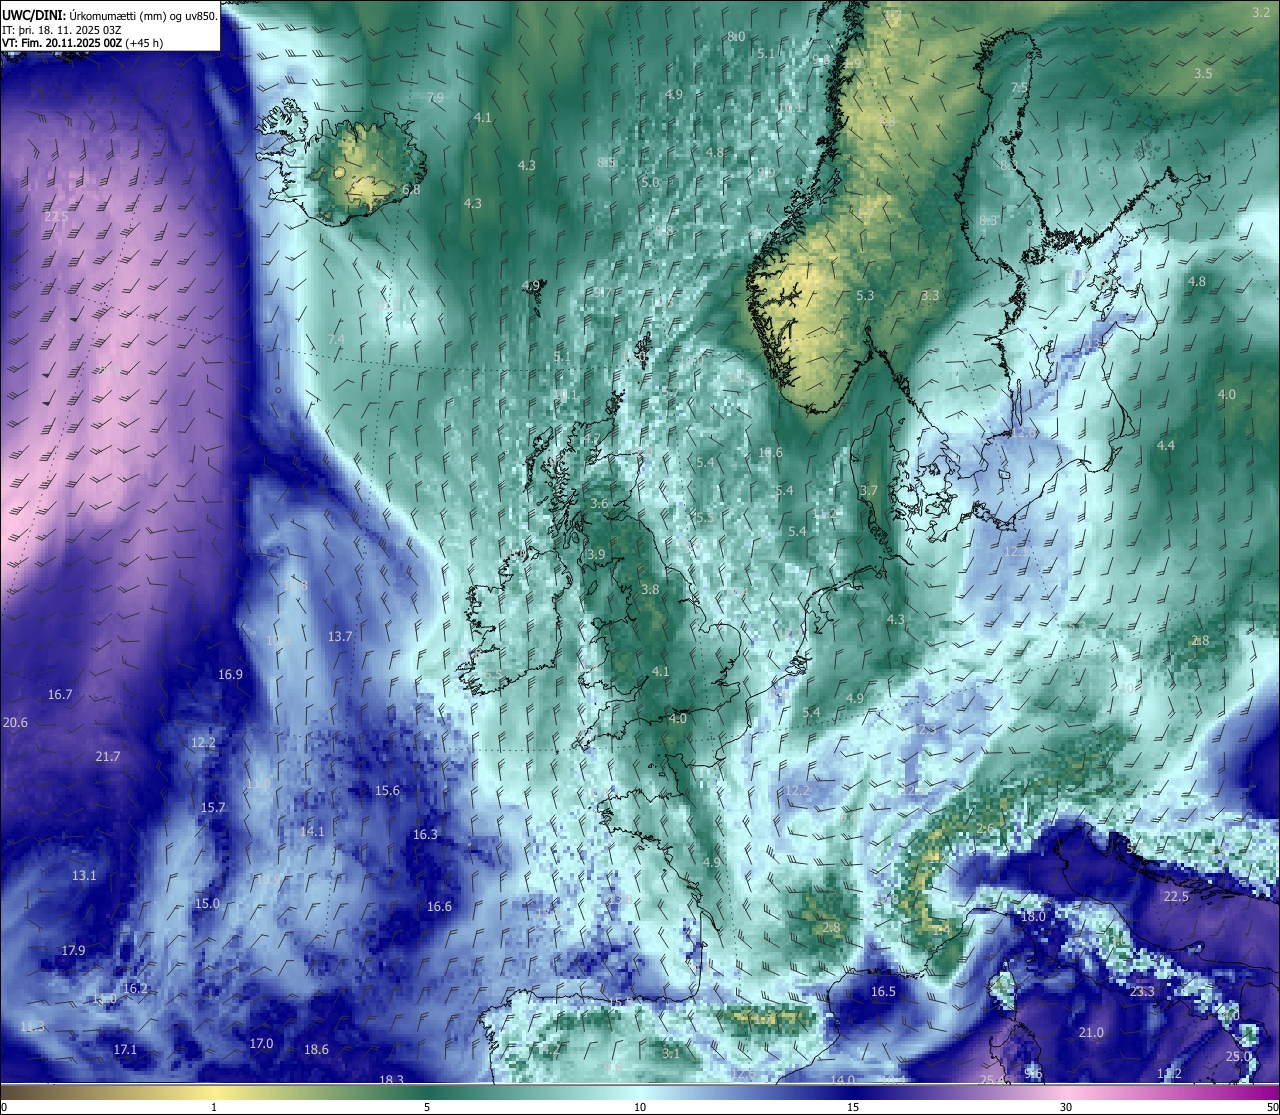Click the color scale at the 0 tick label
The width and height of the screenshot is (1280, 1115).
4,1107
